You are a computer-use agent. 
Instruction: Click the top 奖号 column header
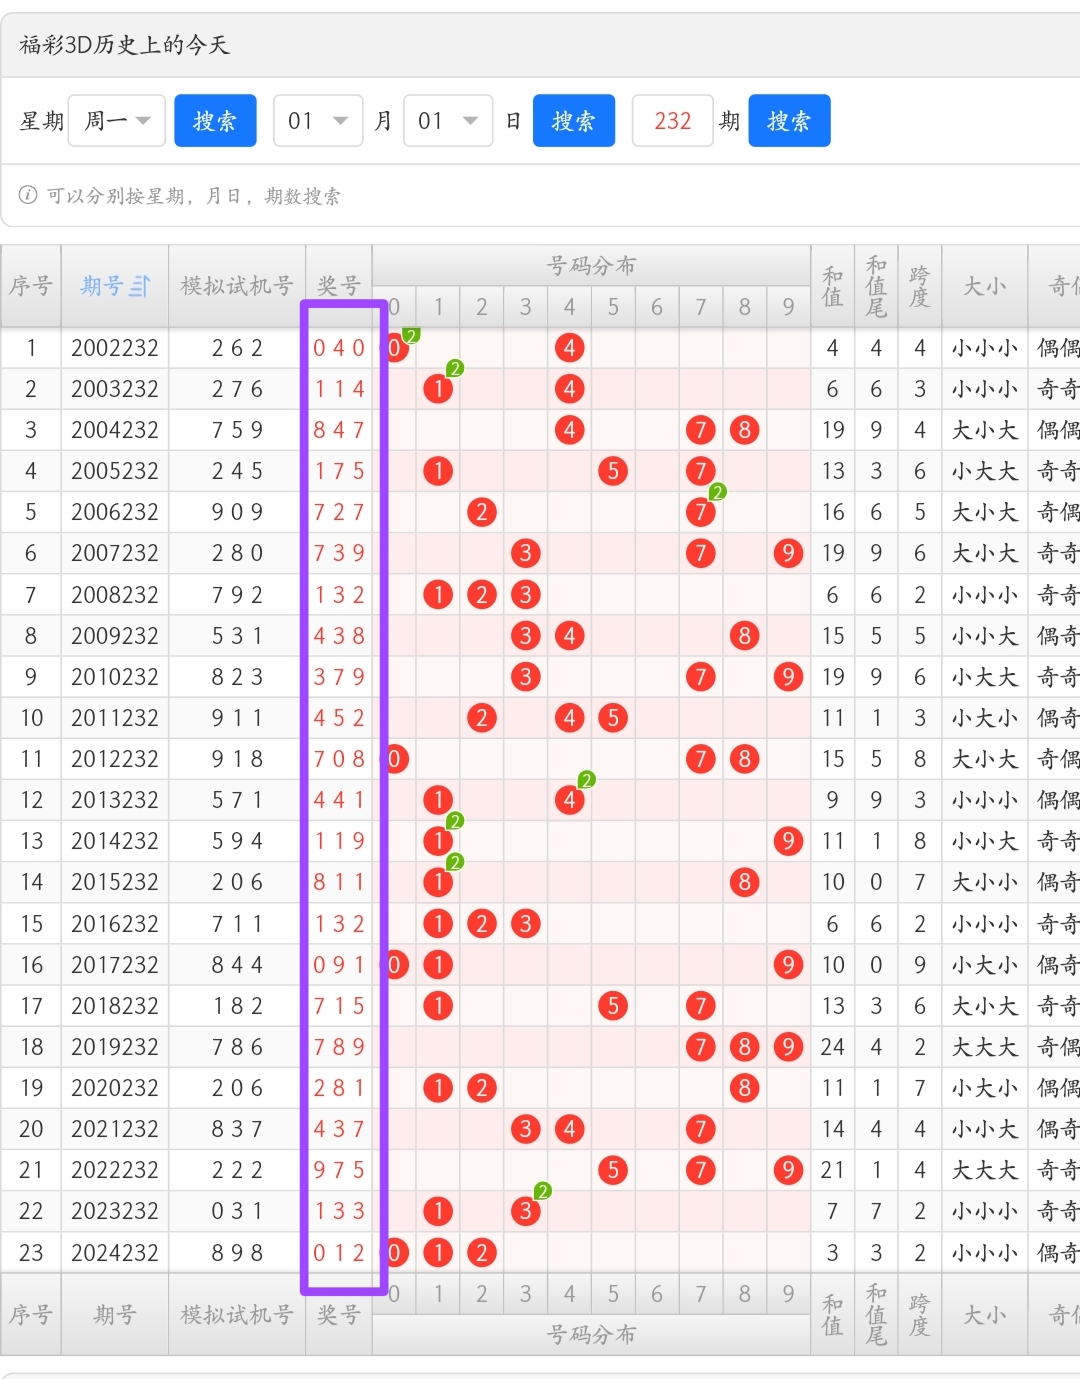pos(339,286)
